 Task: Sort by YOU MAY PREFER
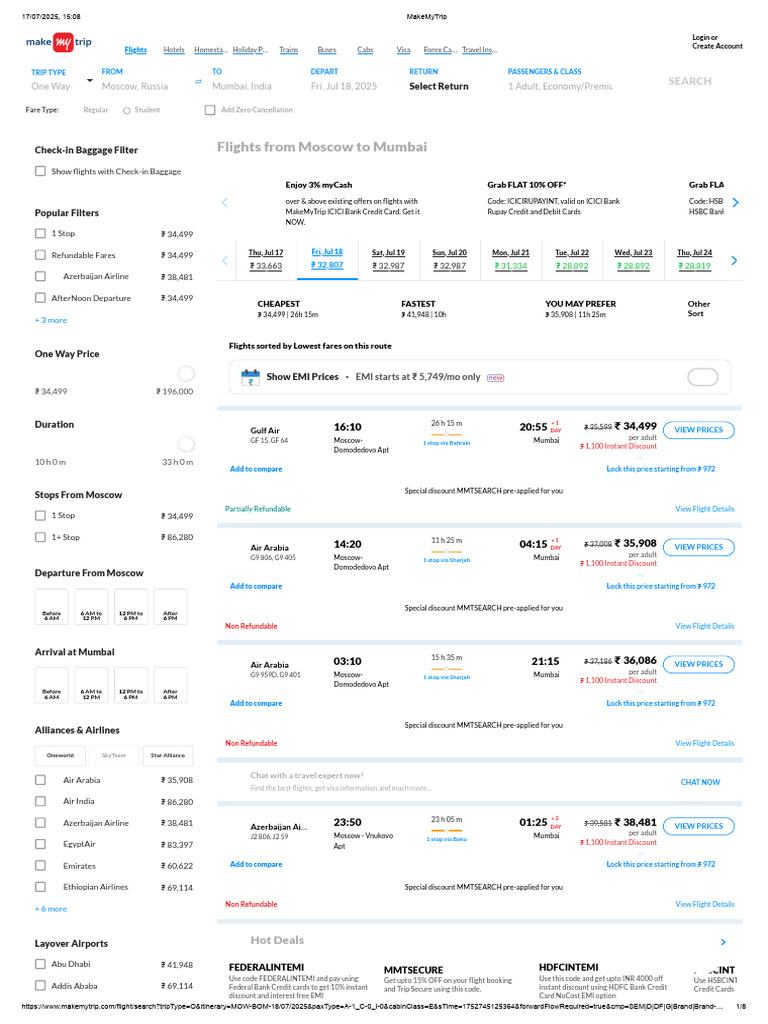coord(581,309)
